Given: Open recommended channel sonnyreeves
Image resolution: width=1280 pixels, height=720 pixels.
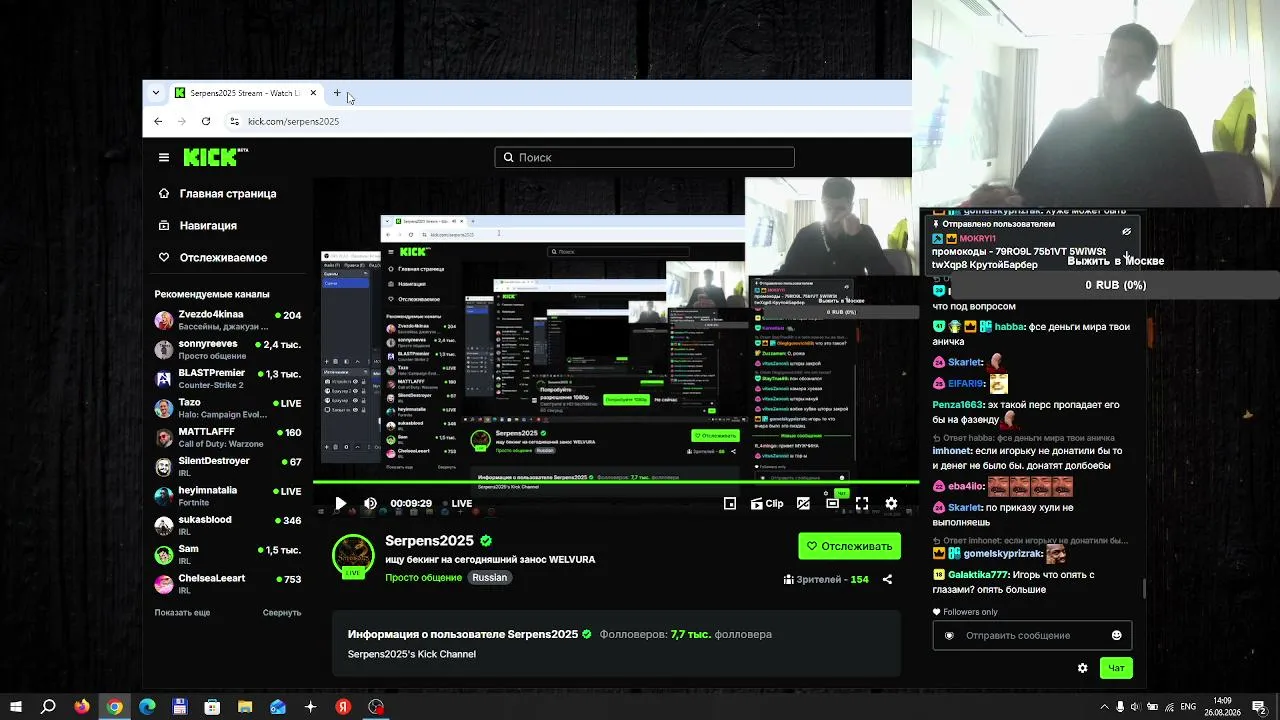Looking at the screenshot, I should pyautogui.click(x=228, y=349).
